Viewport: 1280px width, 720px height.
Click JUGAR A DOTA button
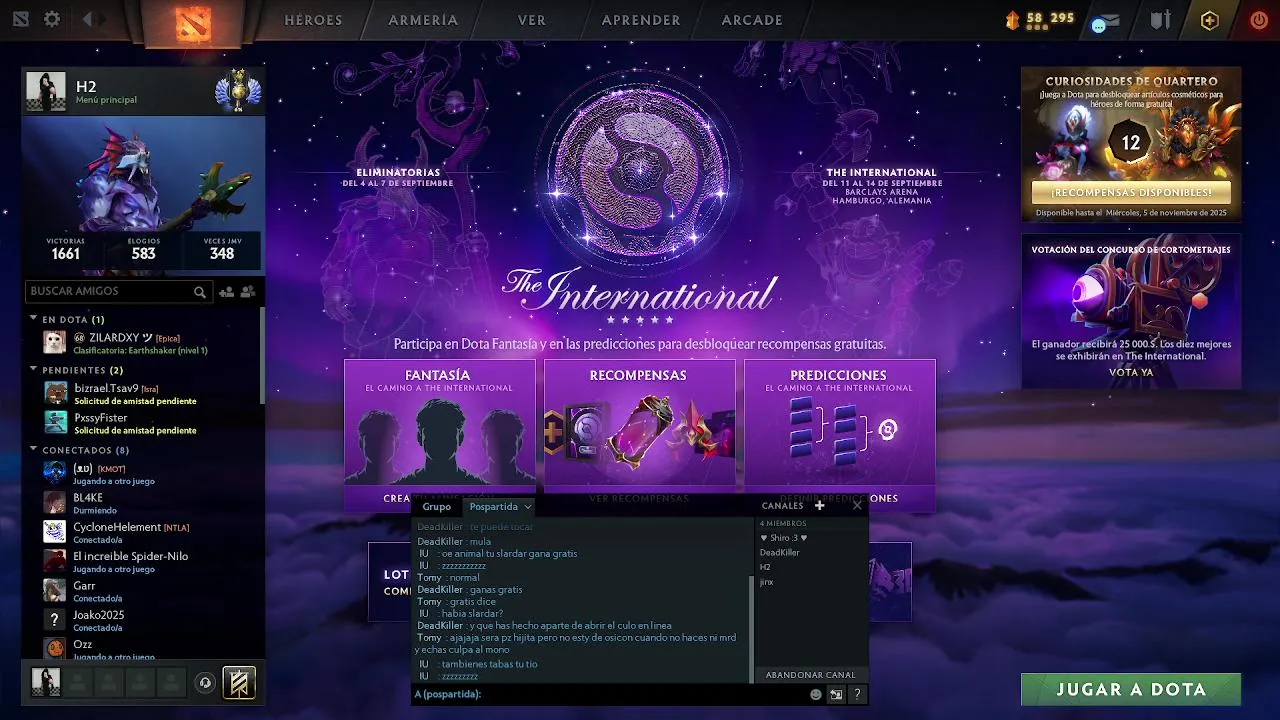pyautogui.click(x=1131, y=689)
